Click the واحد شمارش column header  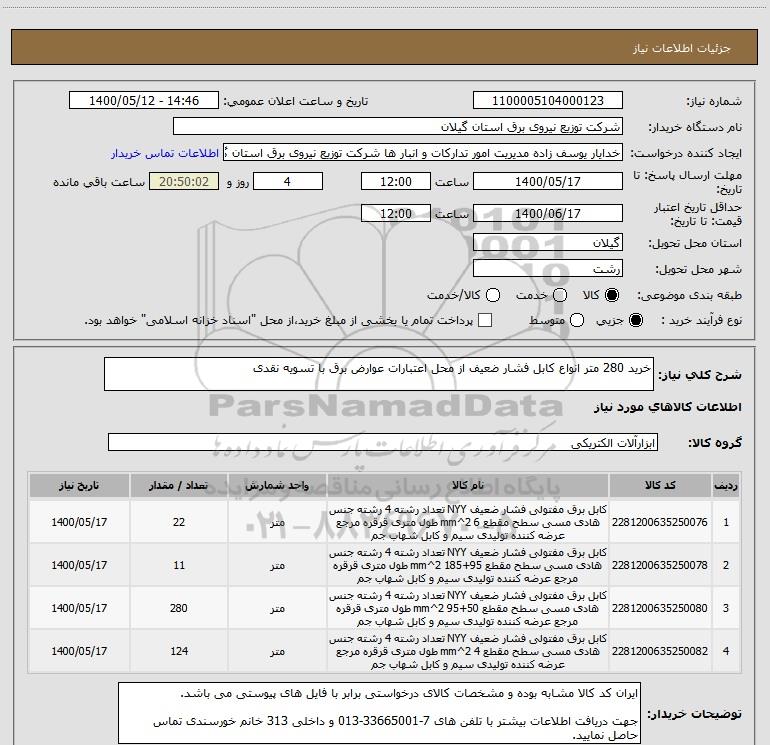click(277, 485)
